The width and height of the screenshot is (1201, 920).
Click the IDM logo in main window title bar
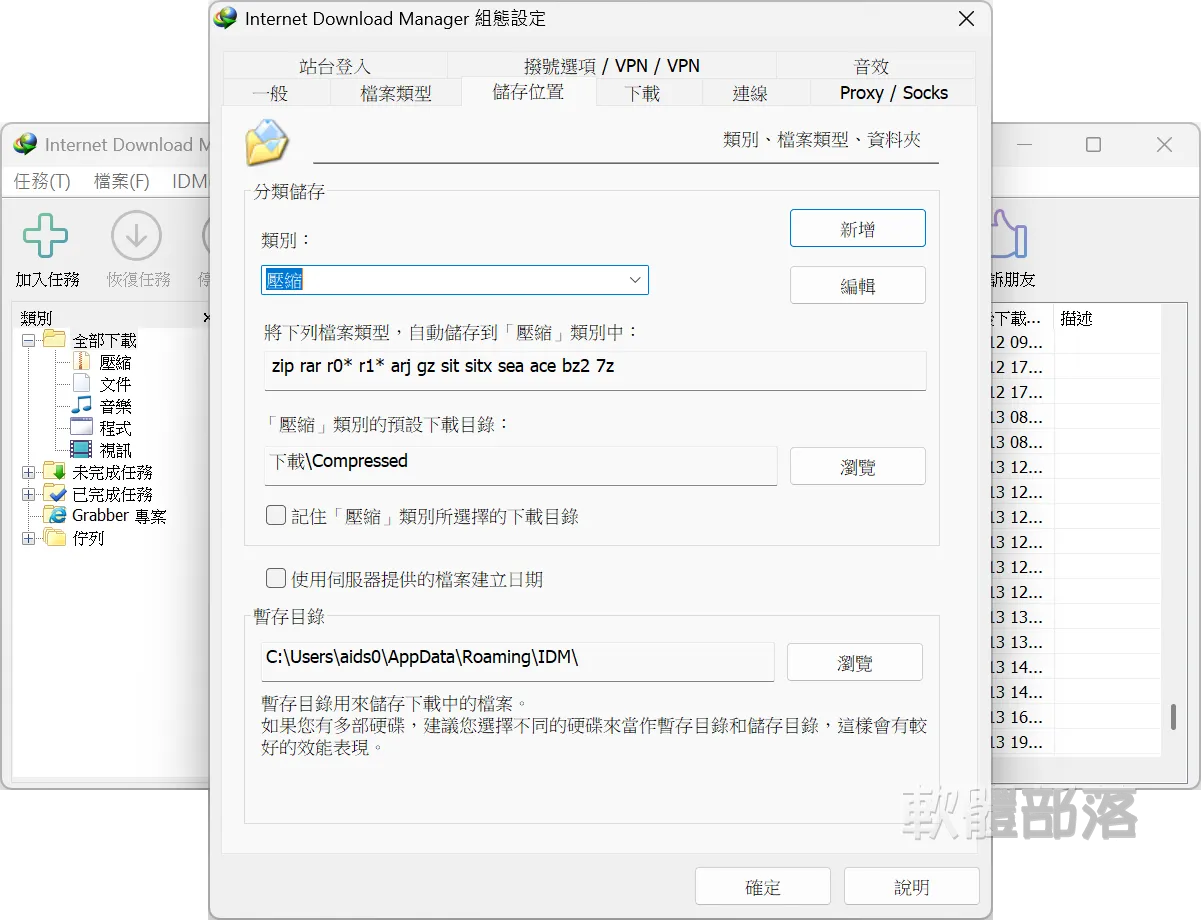[x=25, y=145]
